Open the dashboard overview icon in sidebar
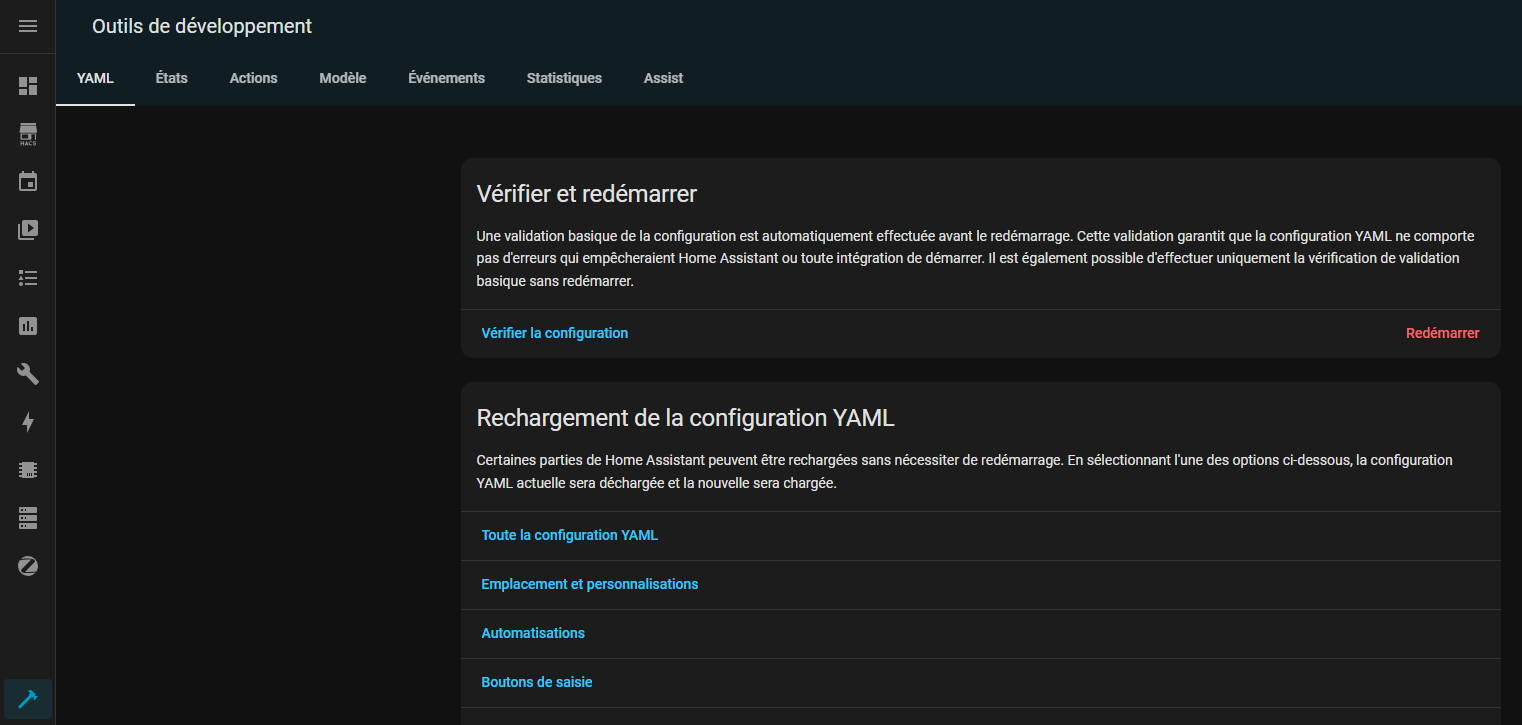This screenshot has width=1522, height=725. pyautogui.click(x=28, y=86)
